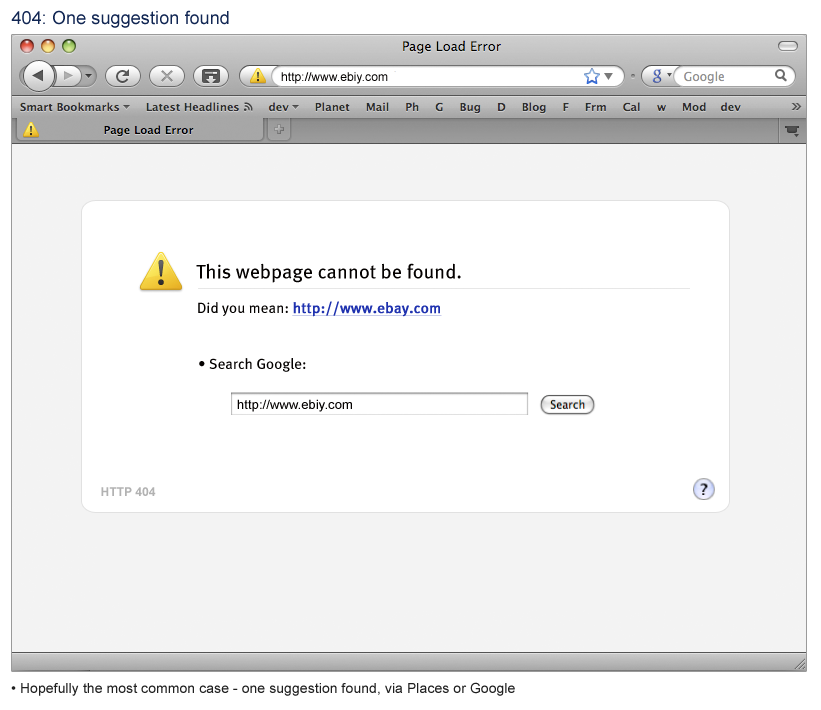821x710 pixels.
Task: Open the G bookmark
Action: pos(439,107)
